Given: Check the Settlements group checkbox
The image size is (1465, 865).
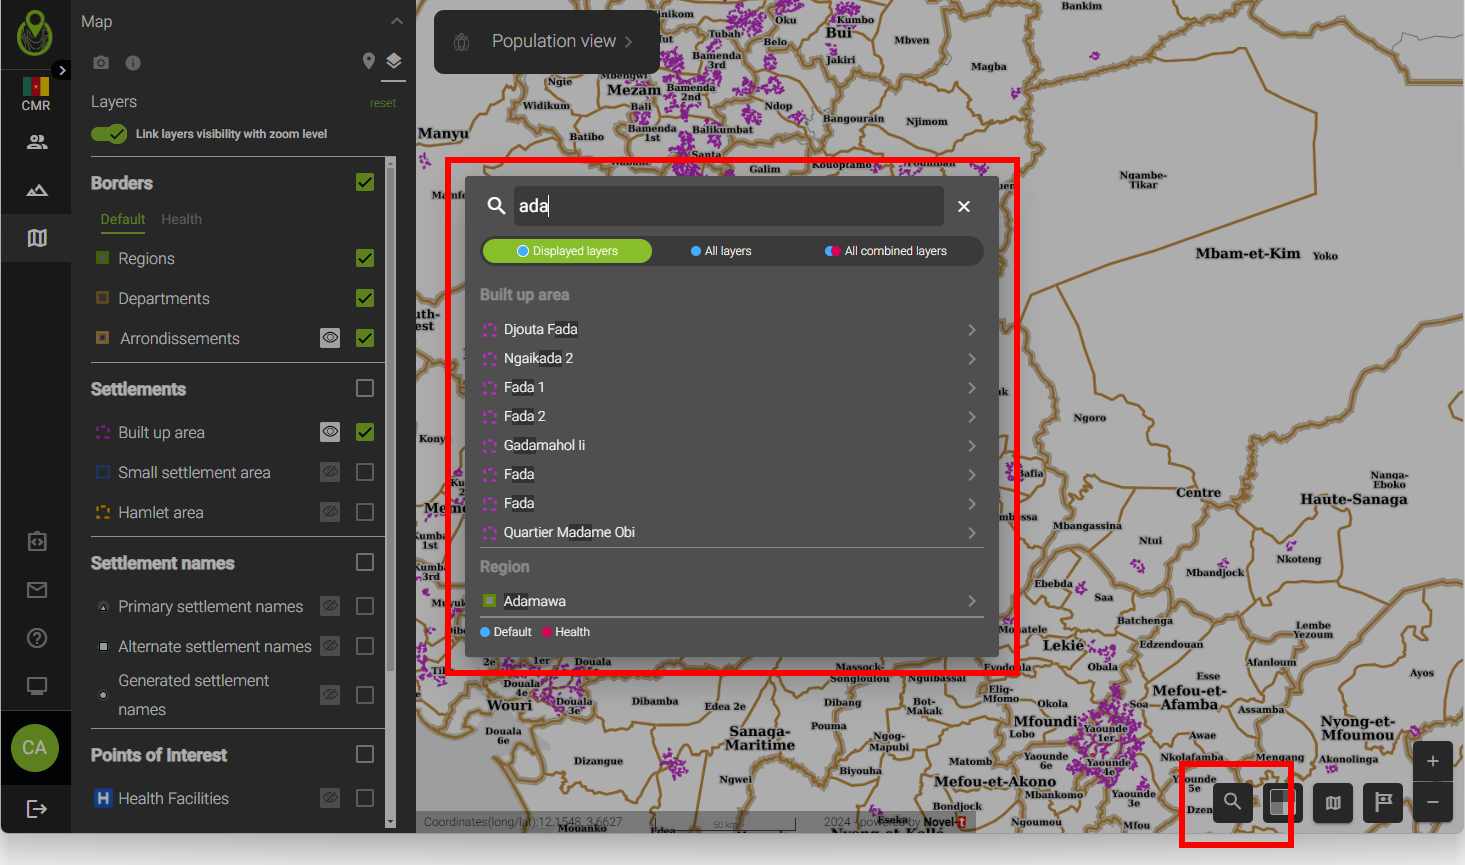Looking at the screenshot, I should (x=365, y=388).
